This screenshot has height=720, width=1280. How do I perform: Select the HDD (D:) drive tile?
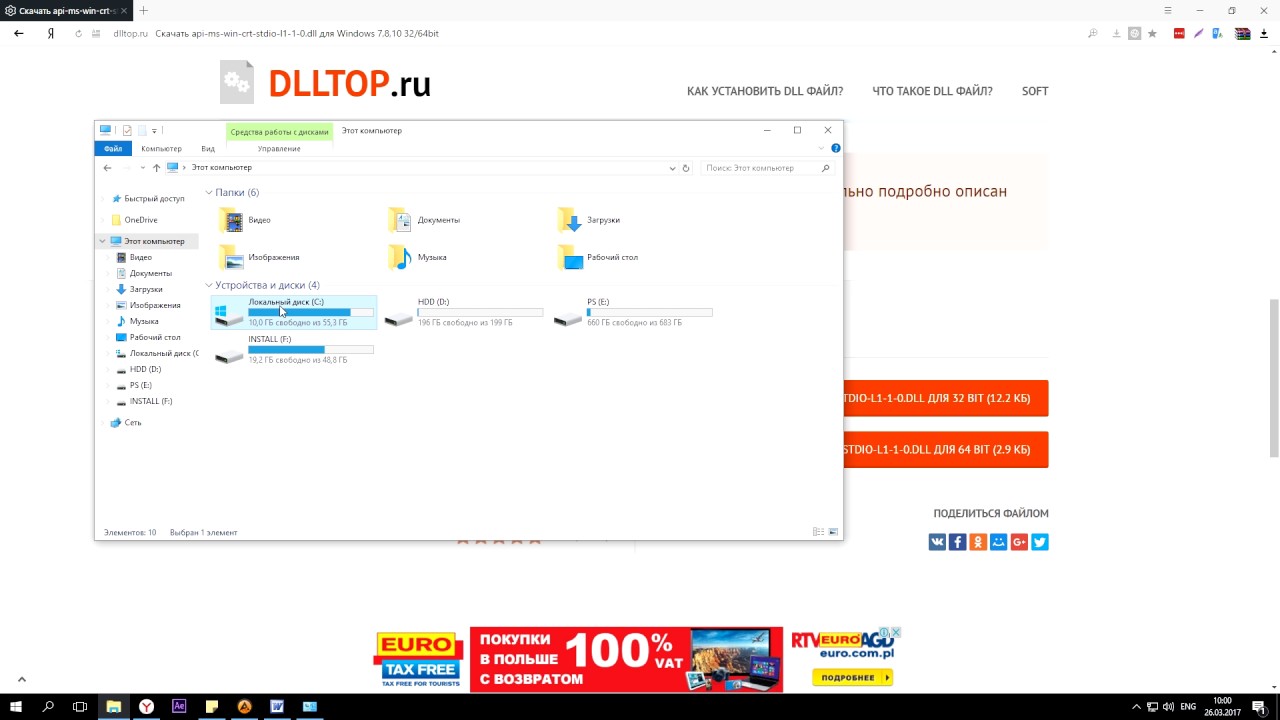pyautogui.click(x=464, y=312)
